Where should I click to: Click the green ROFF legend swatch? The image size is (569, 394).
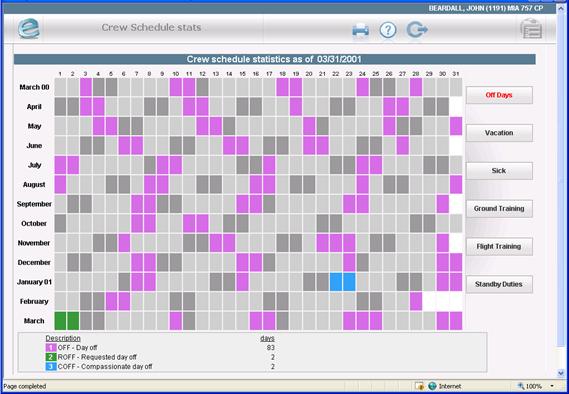[x=51, y=357]
